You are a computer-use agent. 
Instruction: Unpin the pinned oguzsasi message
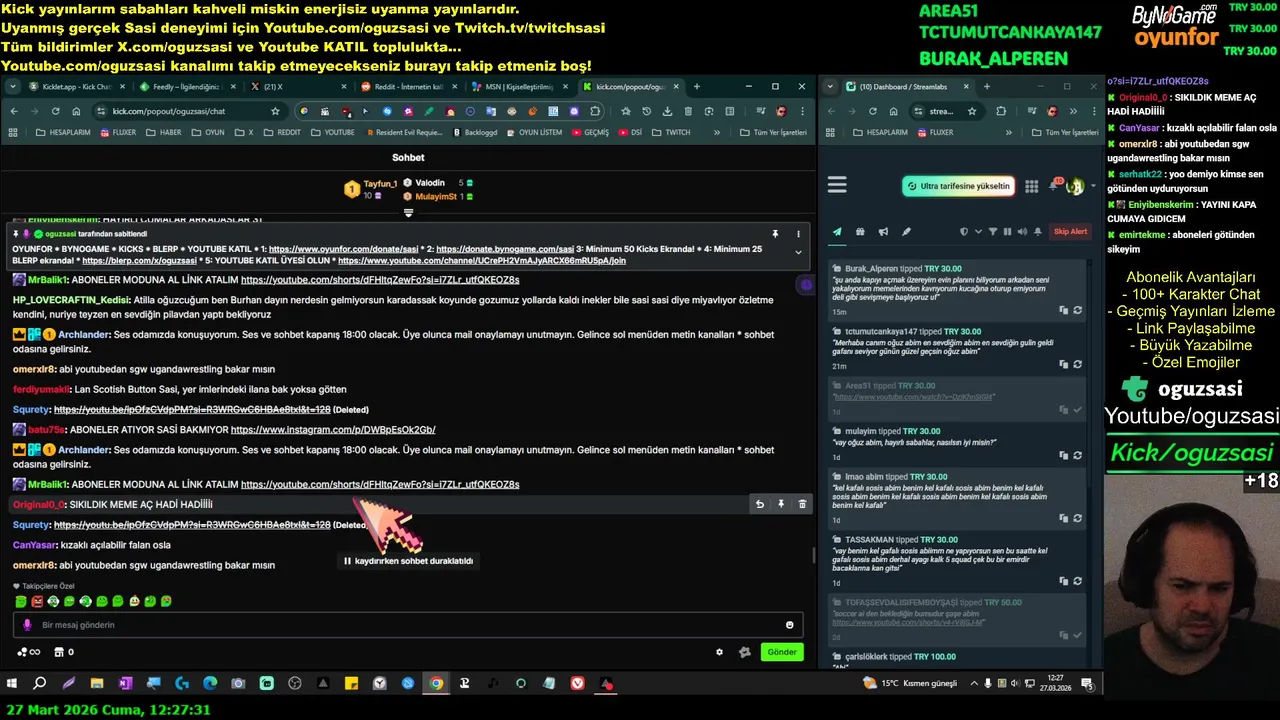point(775,234)
